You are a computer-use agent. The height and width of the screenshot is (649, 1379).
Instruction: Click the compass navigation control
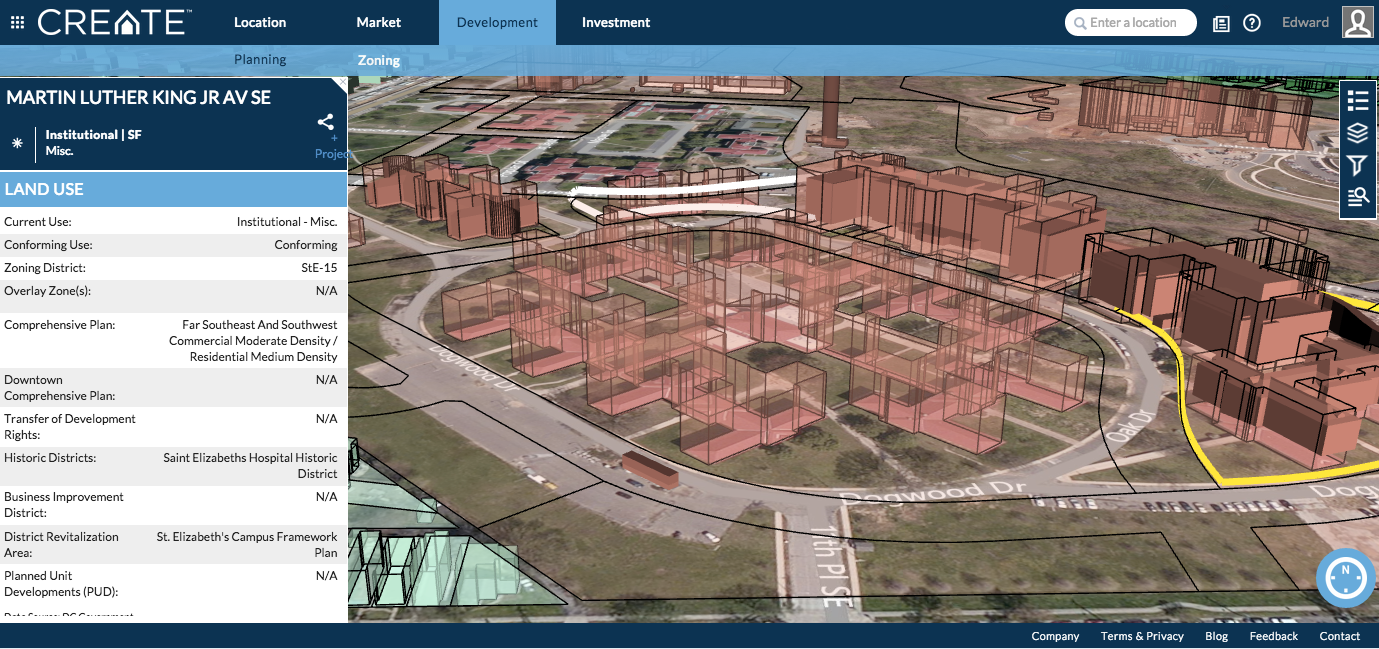click(1345, 577)
